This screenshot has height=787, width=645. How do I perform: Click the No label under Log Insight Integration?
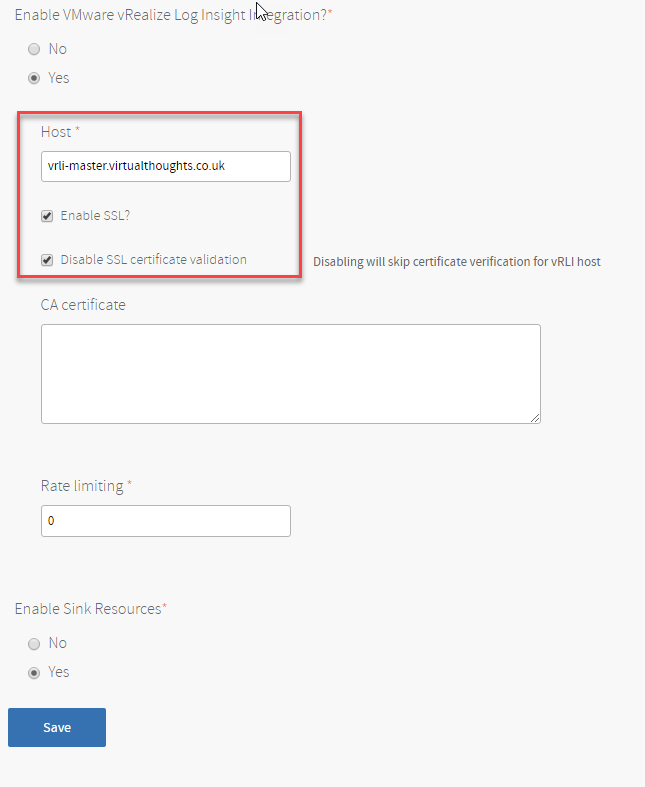point(58,49)
